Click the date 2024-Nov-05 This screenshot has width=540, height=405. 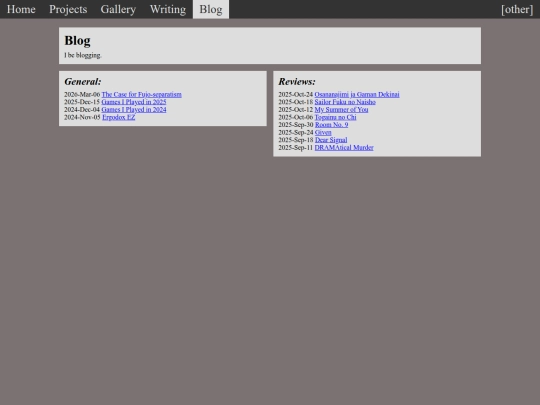(82, 117)
